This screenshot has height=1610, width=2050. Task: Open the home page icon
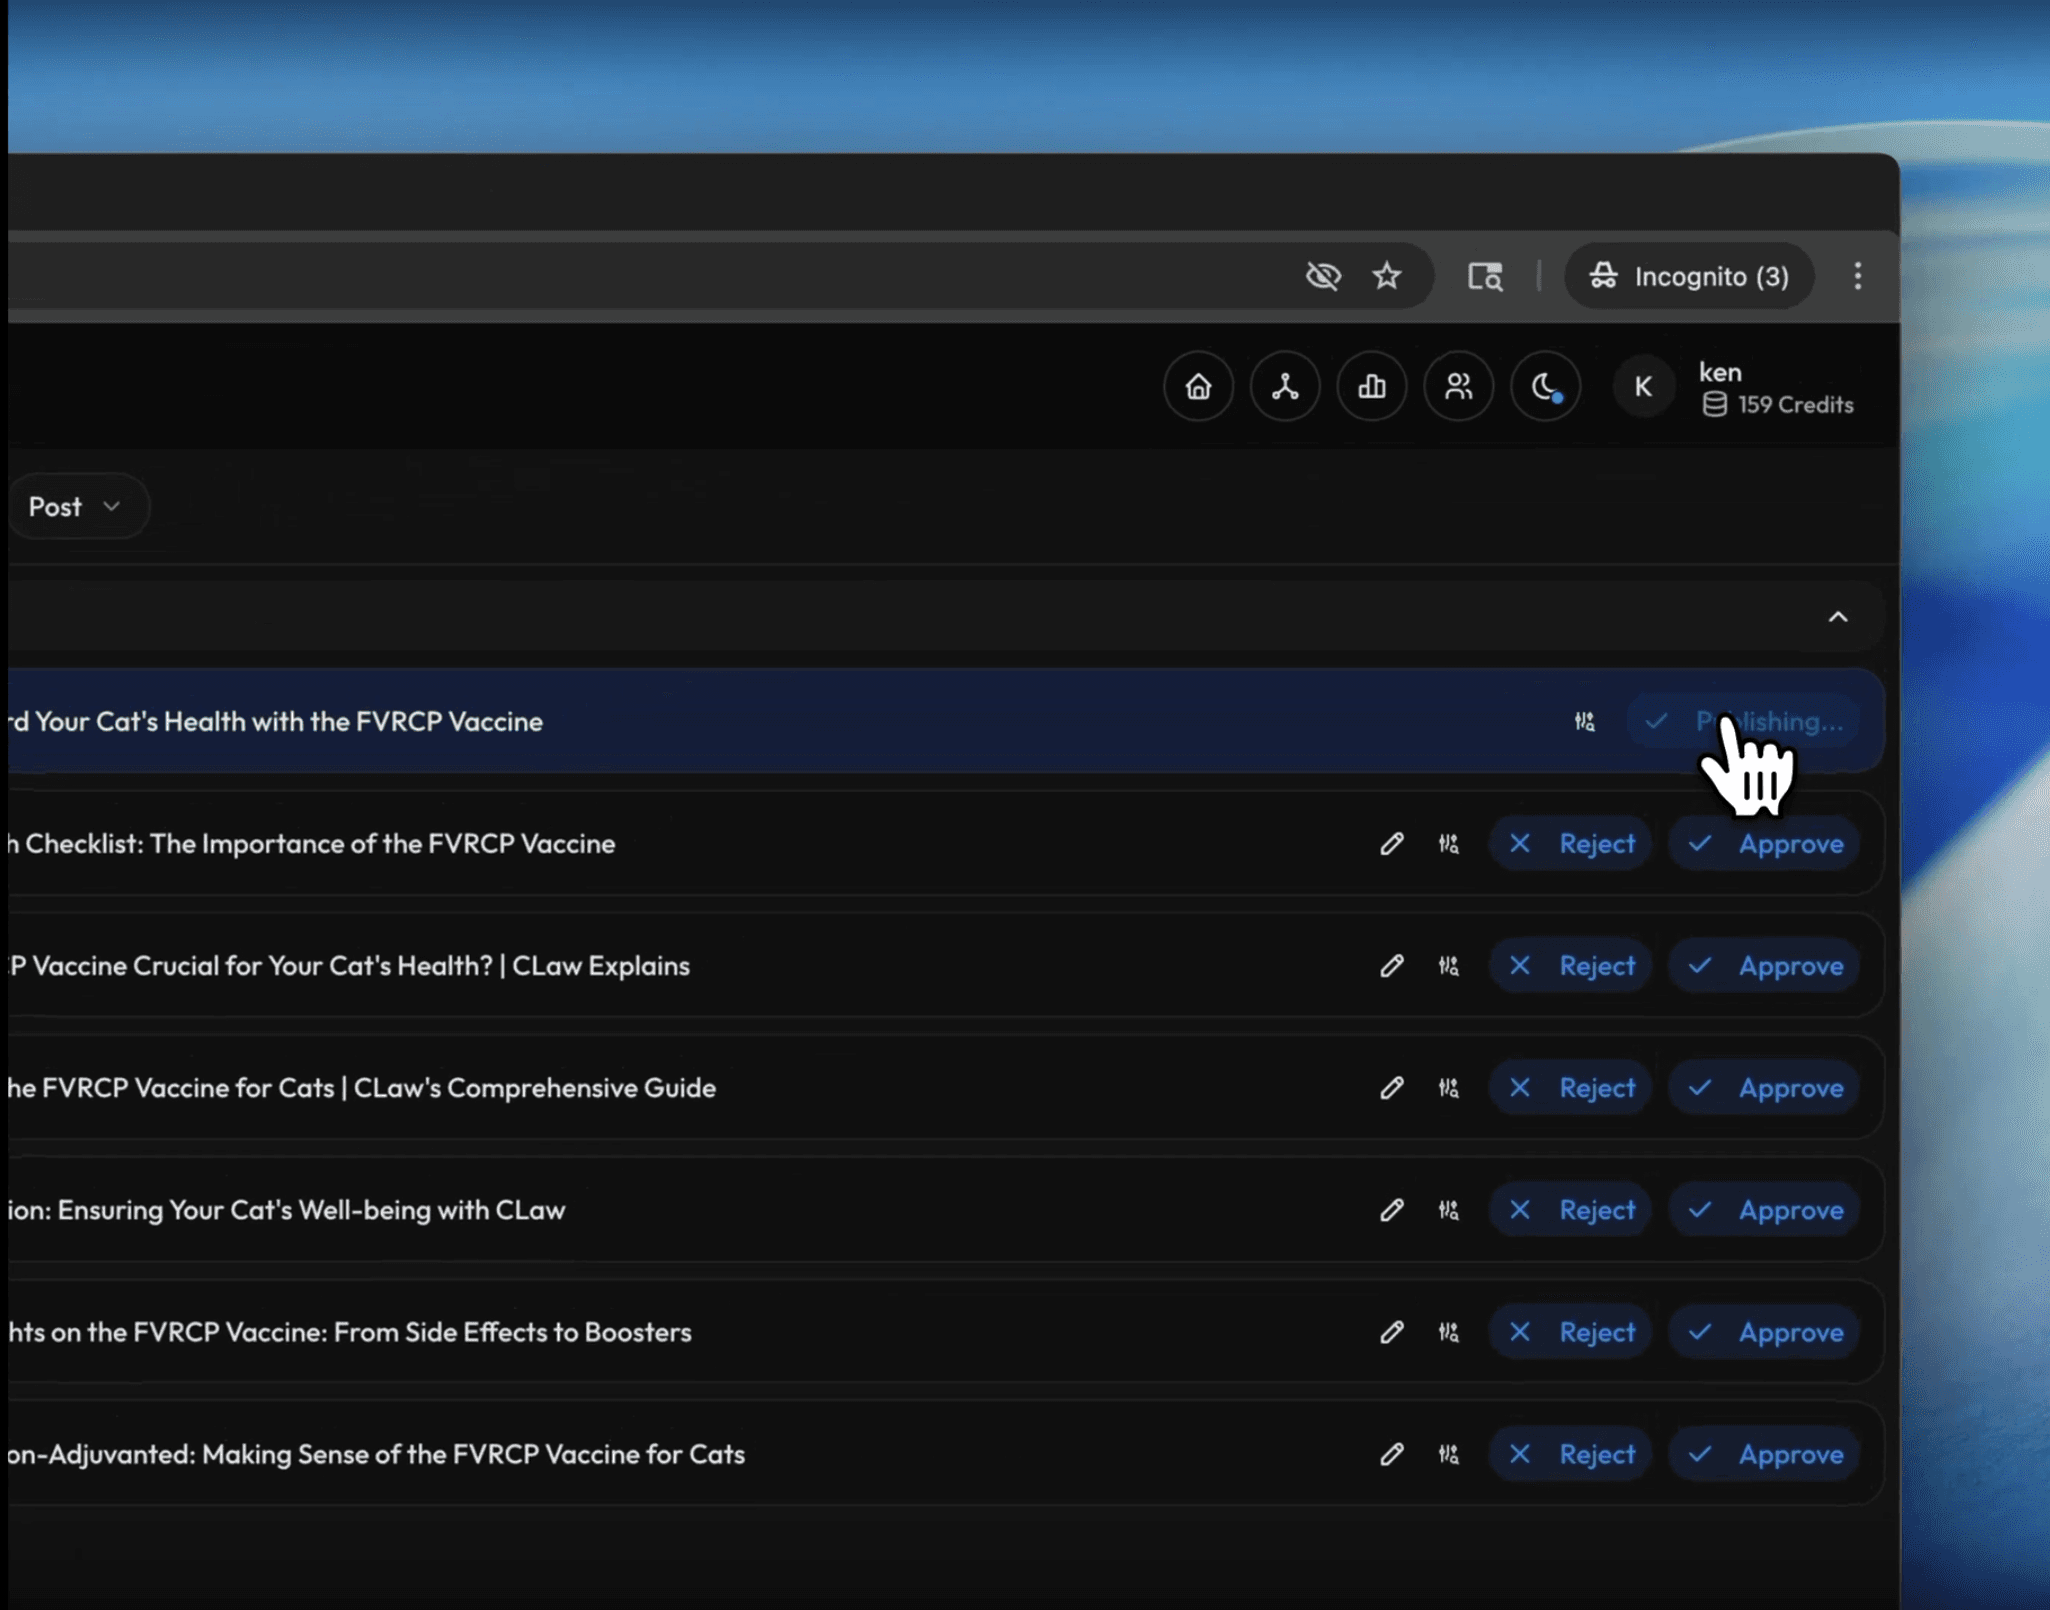pyautogui.click(x=1198, y=386)
